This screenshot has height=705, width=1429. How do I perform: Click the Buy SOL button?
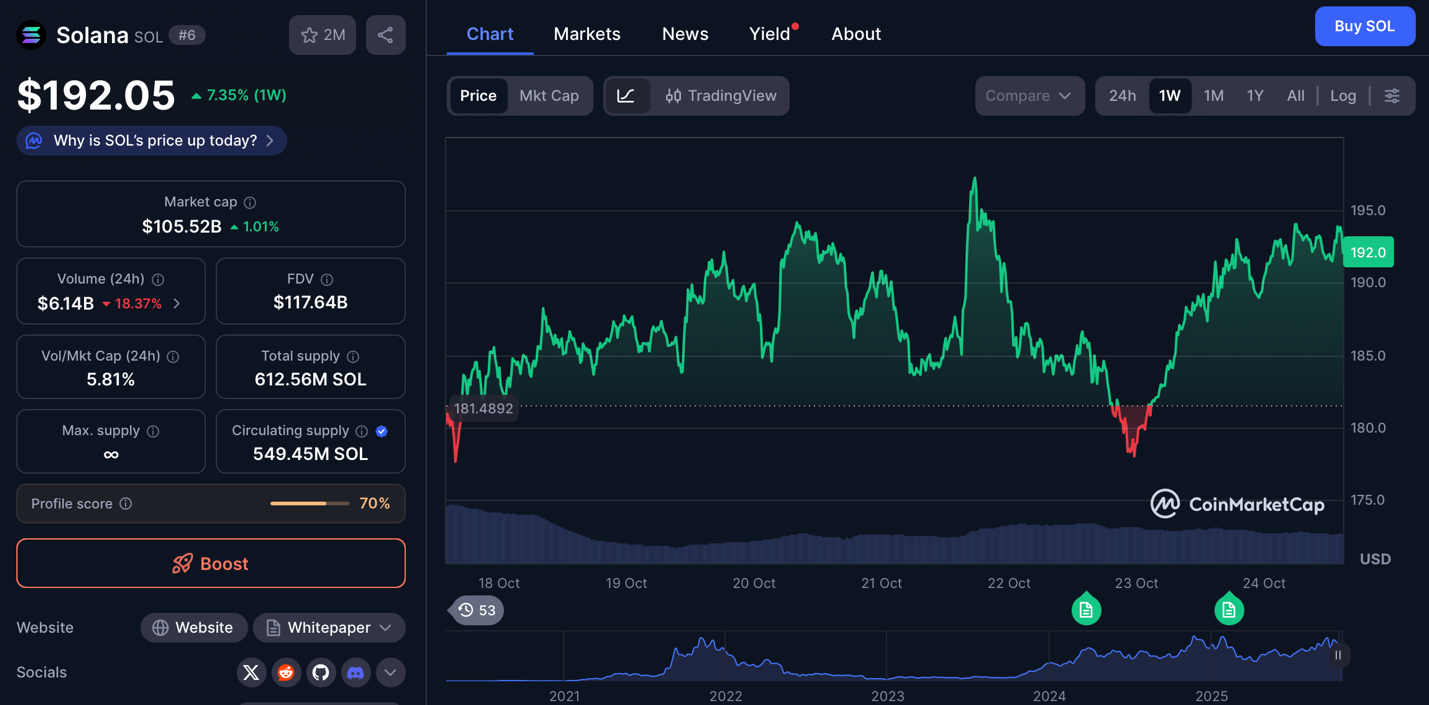[x=1364, y=27]
